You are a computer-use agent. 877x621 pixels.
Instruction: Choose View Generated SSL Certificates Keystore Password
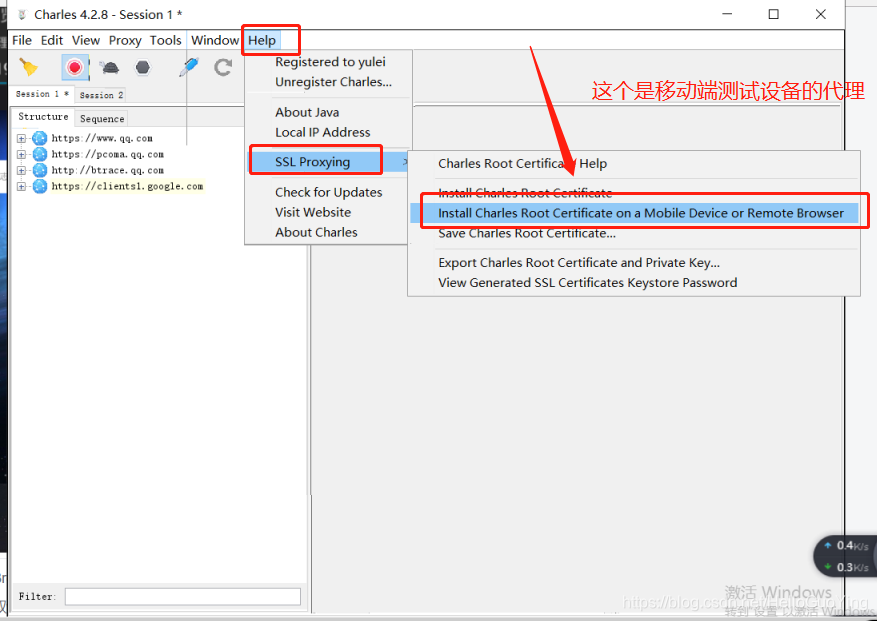click(588, 283)
